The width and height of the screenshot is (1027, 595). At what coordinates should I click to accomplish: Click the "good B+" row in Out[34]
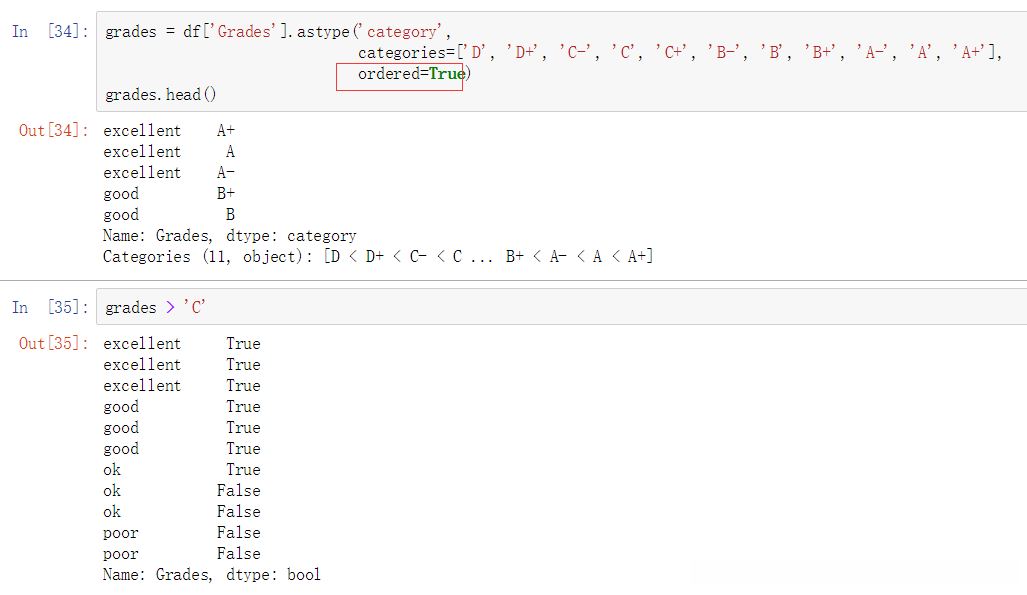(x=169, y=194)
